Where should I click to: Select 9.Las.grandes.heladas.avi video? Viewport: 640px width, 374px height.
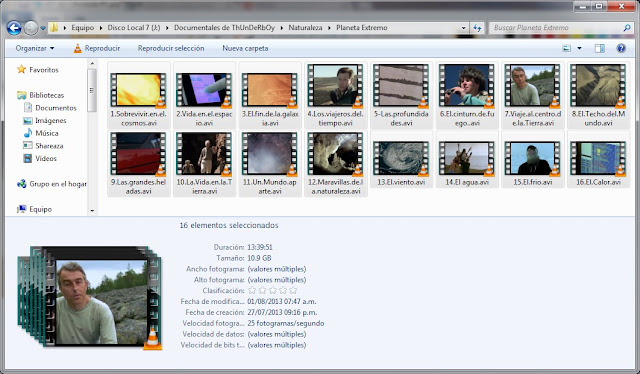coord(139,163)
